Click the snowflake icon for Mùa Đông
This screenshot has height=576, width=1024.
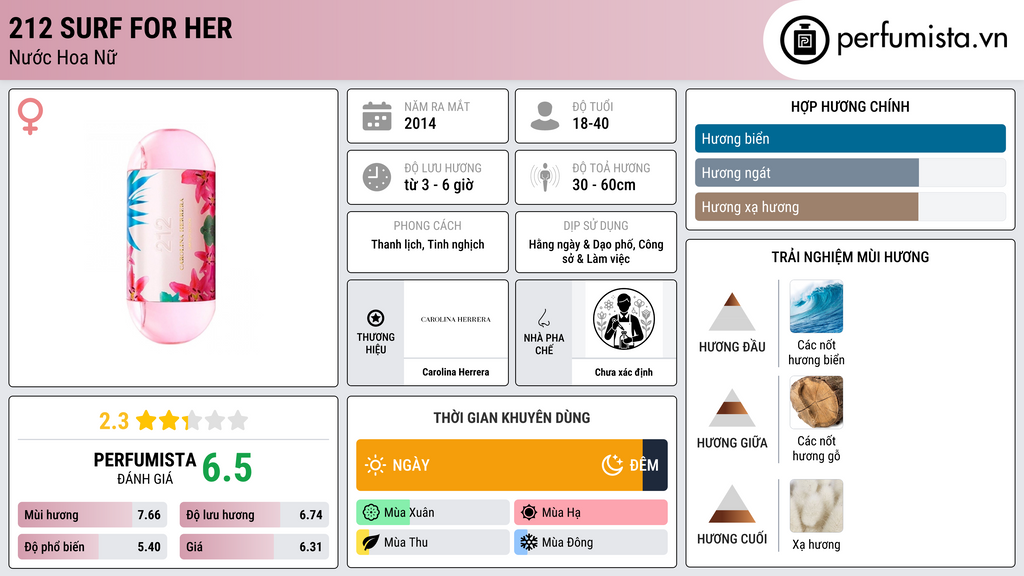tap(529, 542)
